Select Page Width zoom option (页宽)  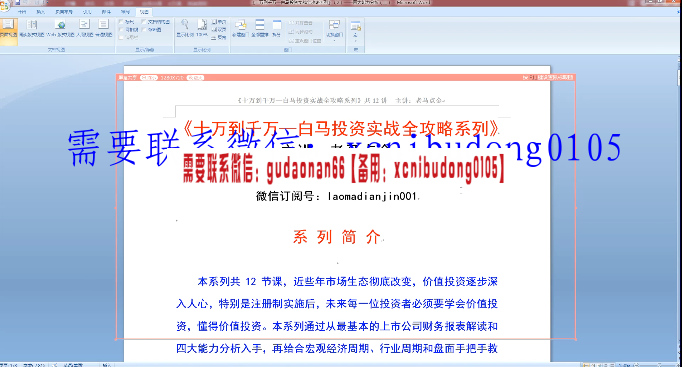click(219, 37)
